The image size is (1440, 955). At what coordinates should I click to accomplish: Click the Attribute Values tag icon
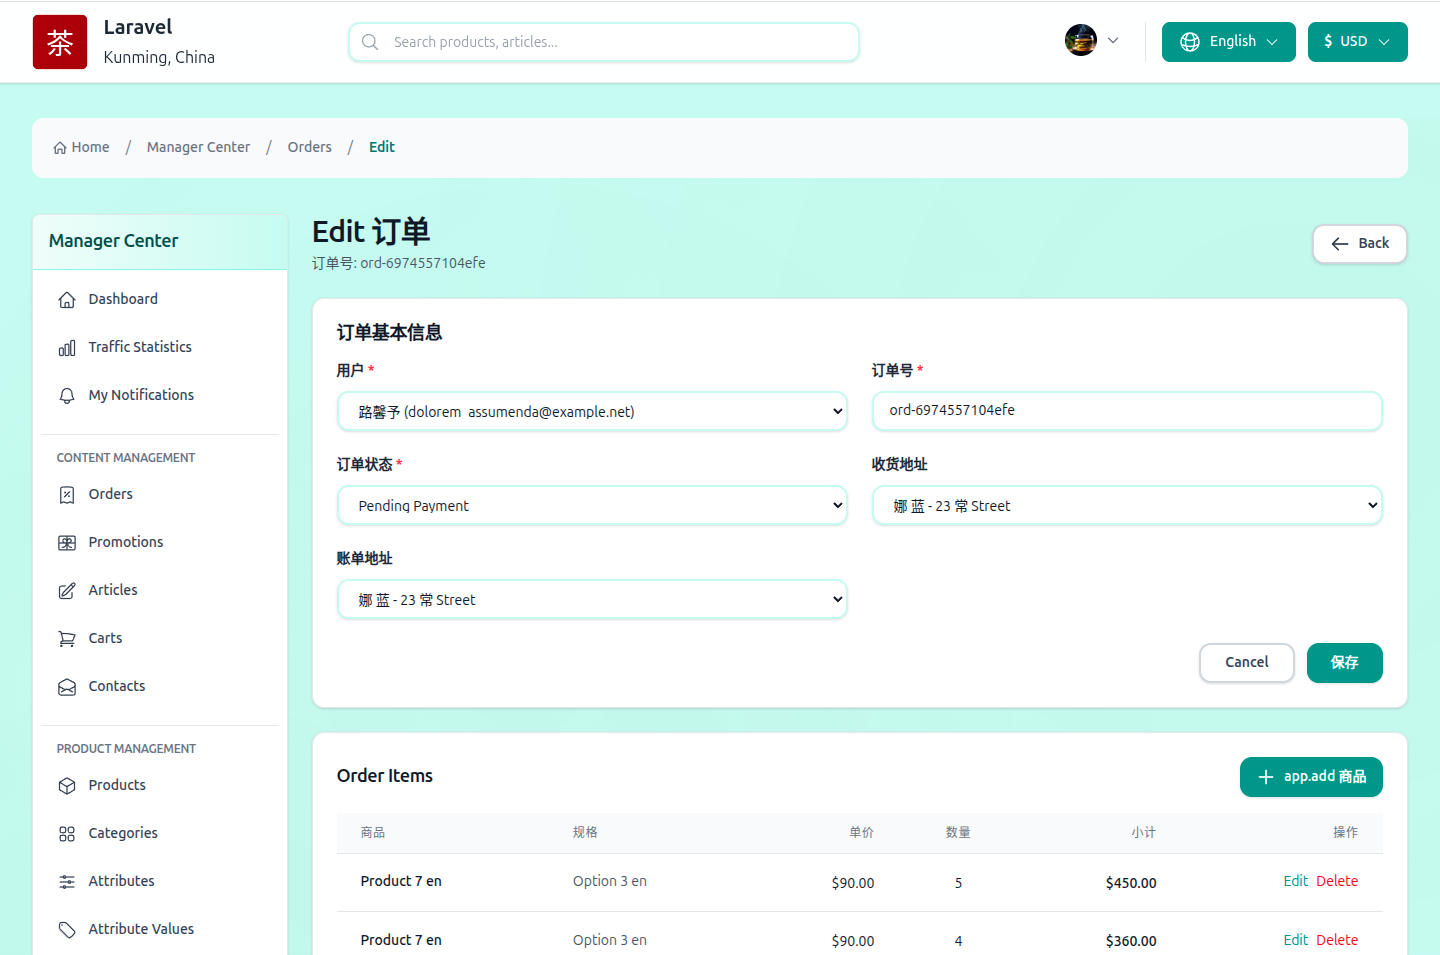coord(66,928)
